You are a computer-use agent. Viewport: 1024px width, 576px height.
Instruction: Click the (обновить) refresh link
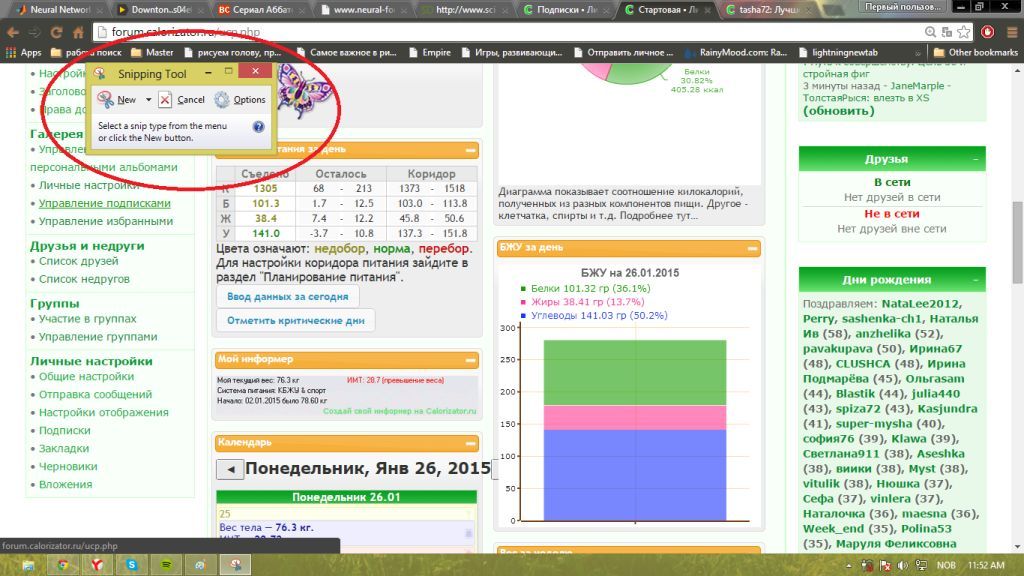click(x=839, y=111)
